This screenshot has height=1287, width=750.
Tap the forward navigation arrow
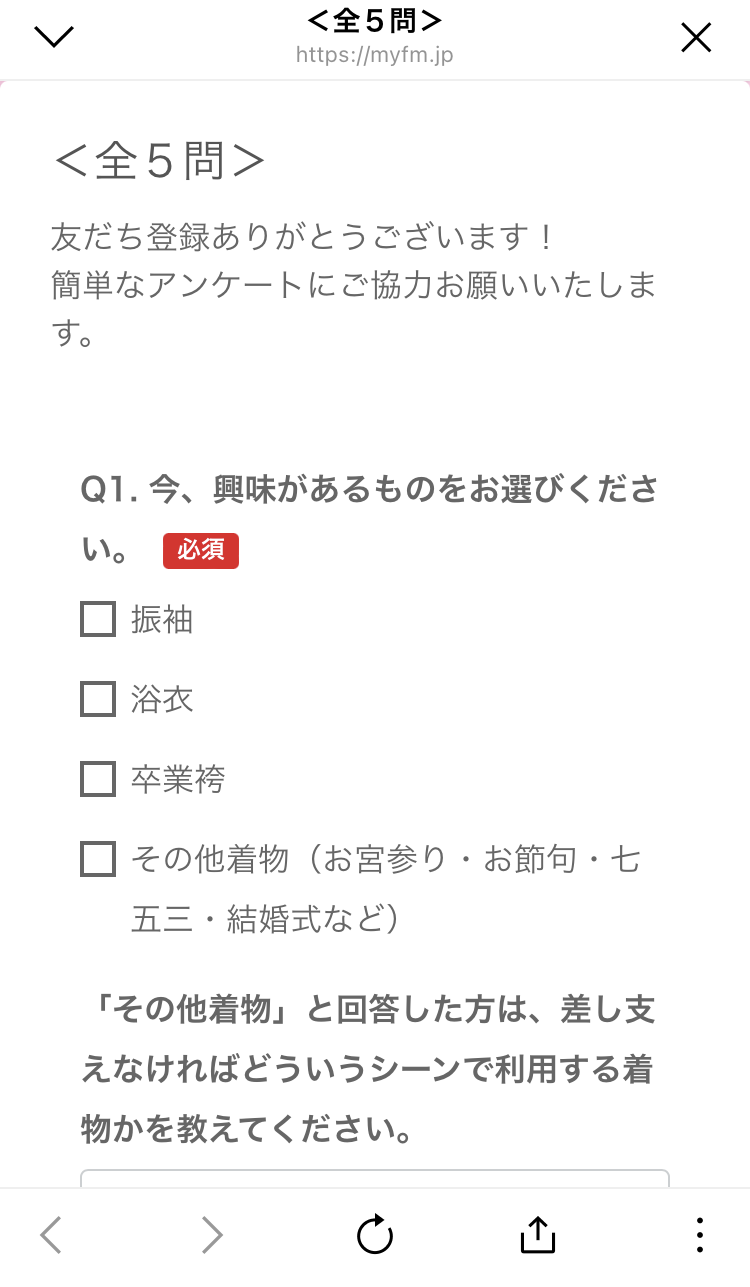click(211, 1235)
